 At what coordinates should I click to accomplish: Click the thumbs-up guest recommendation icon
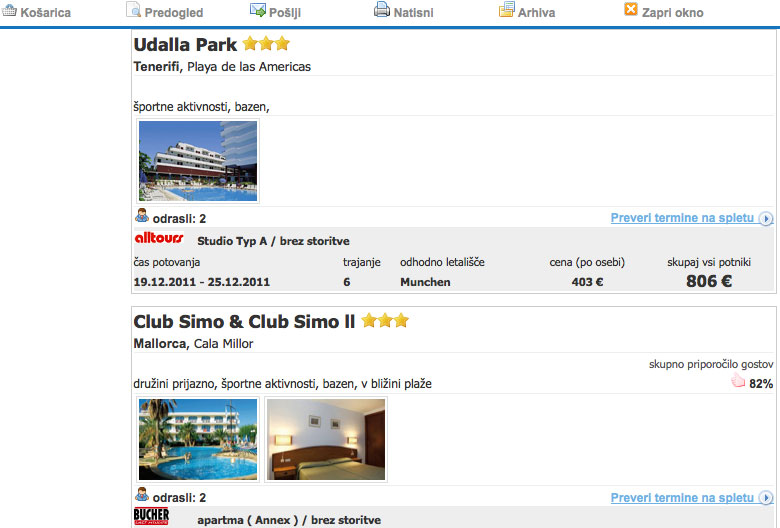tap(738, 382)
